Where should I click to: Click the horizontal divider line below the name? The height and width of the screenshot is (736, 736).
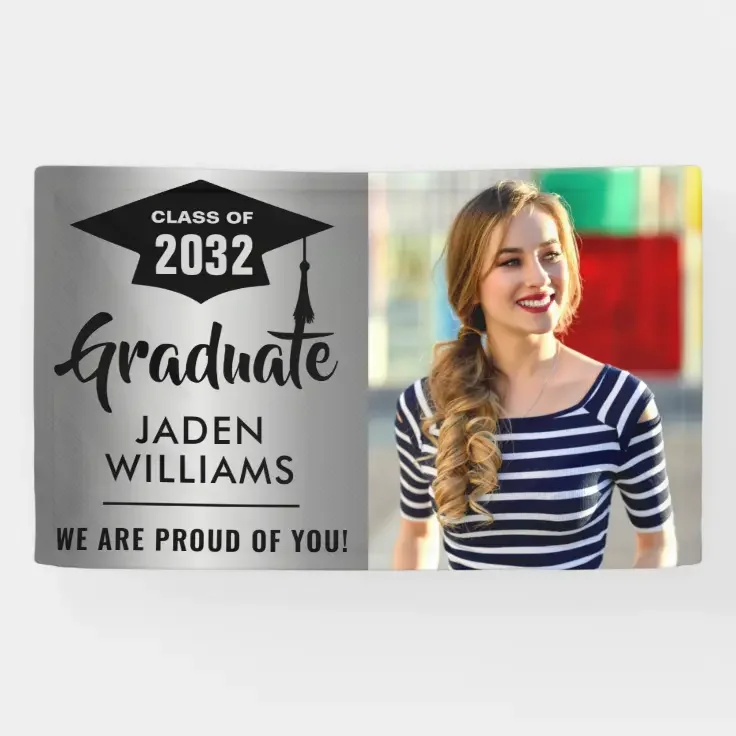point(201,506)
